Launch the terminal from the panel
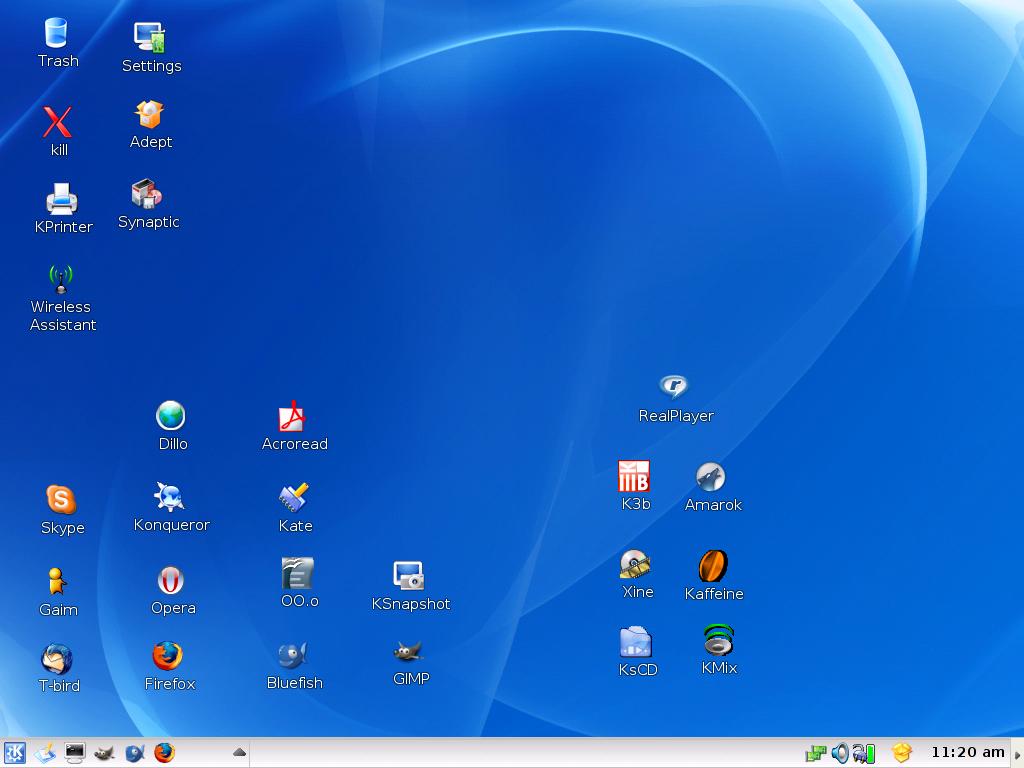Screen dimensions: 1024x768 [75, 753]
